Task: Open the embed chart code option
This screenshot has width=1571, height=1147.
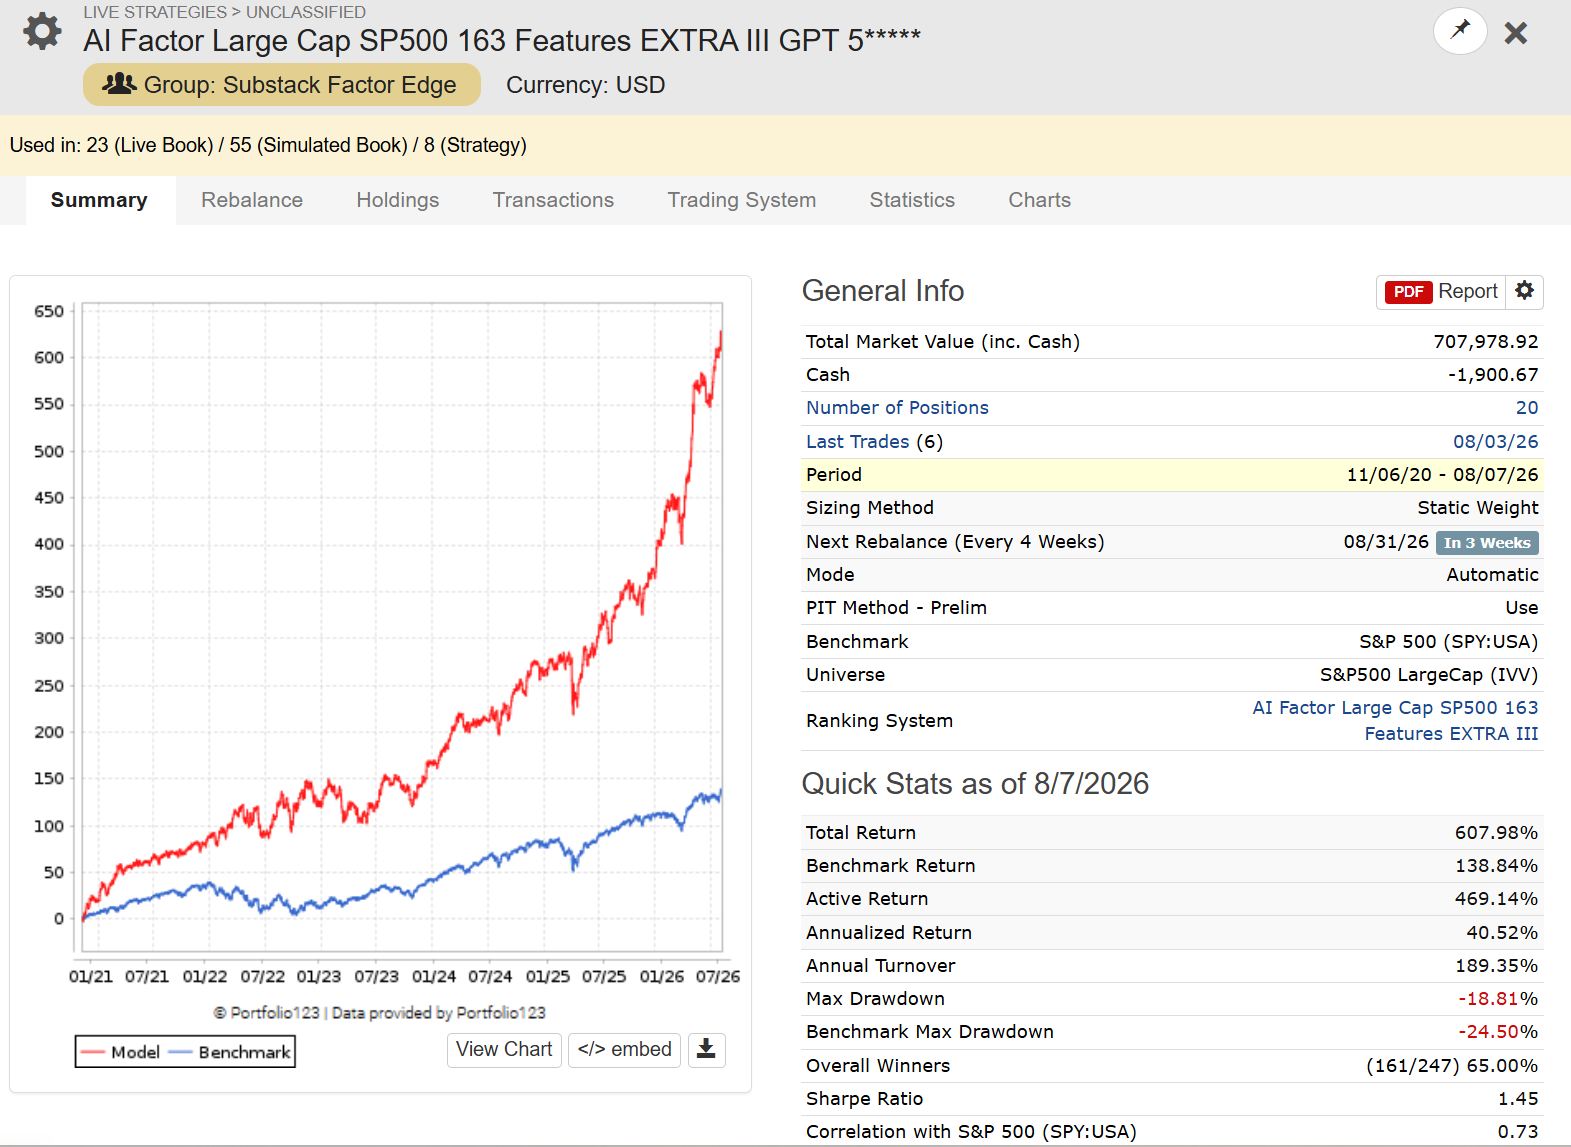Action: pos(624,1049)
